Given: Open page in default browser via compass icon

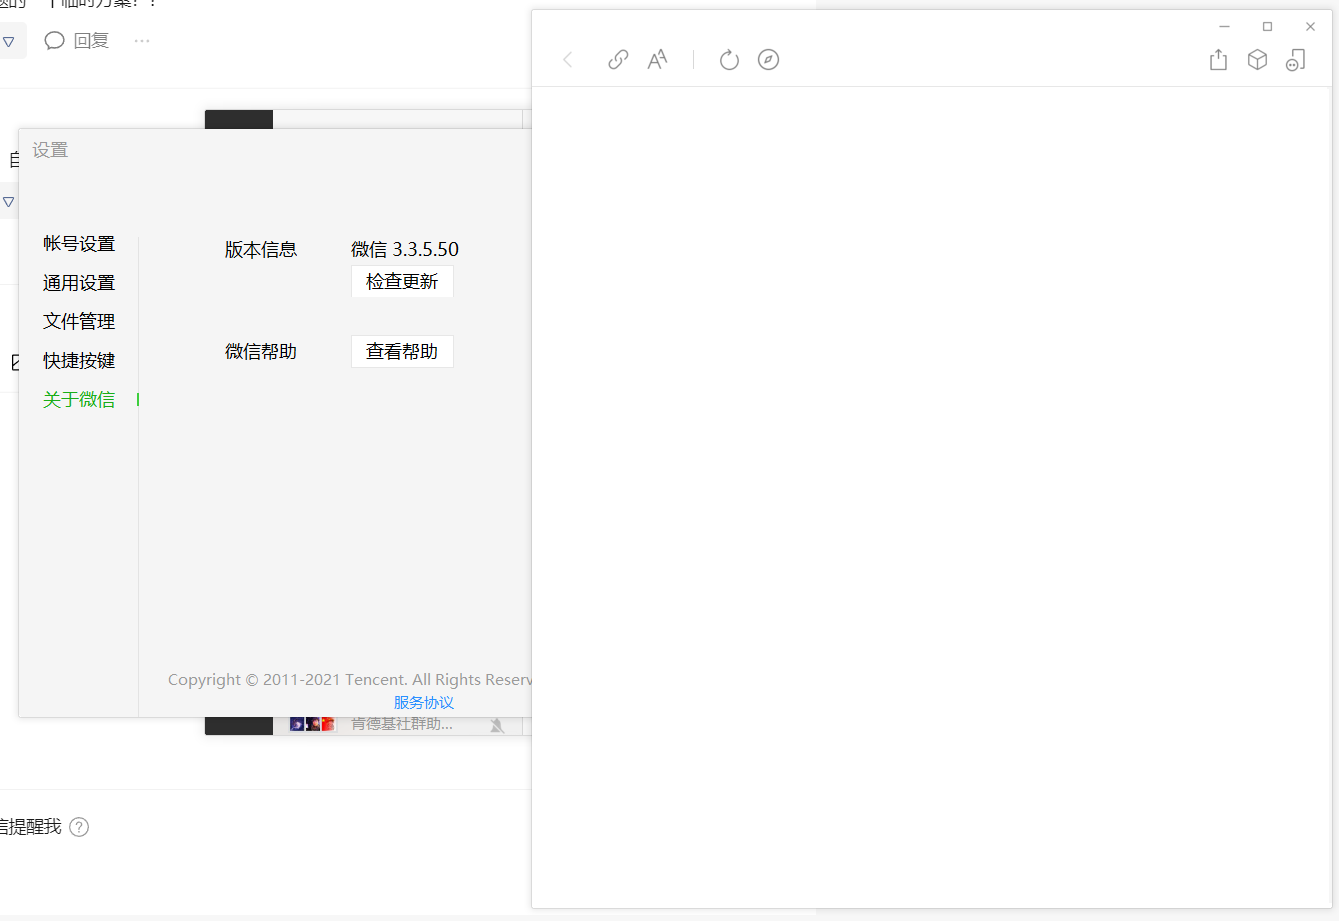Looking at the screenshot, I should click(x=768, y=60).
